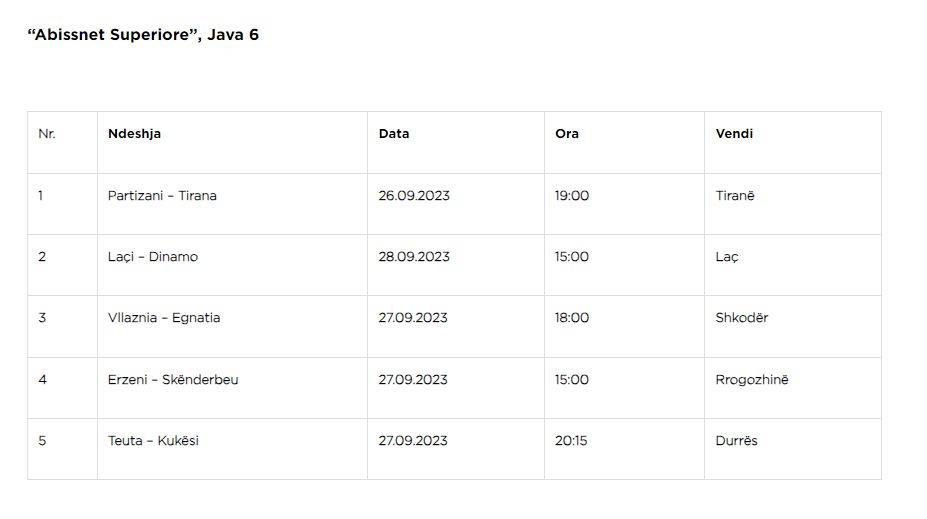Select the Teuta – Kukësi match cell

[232, 449]
